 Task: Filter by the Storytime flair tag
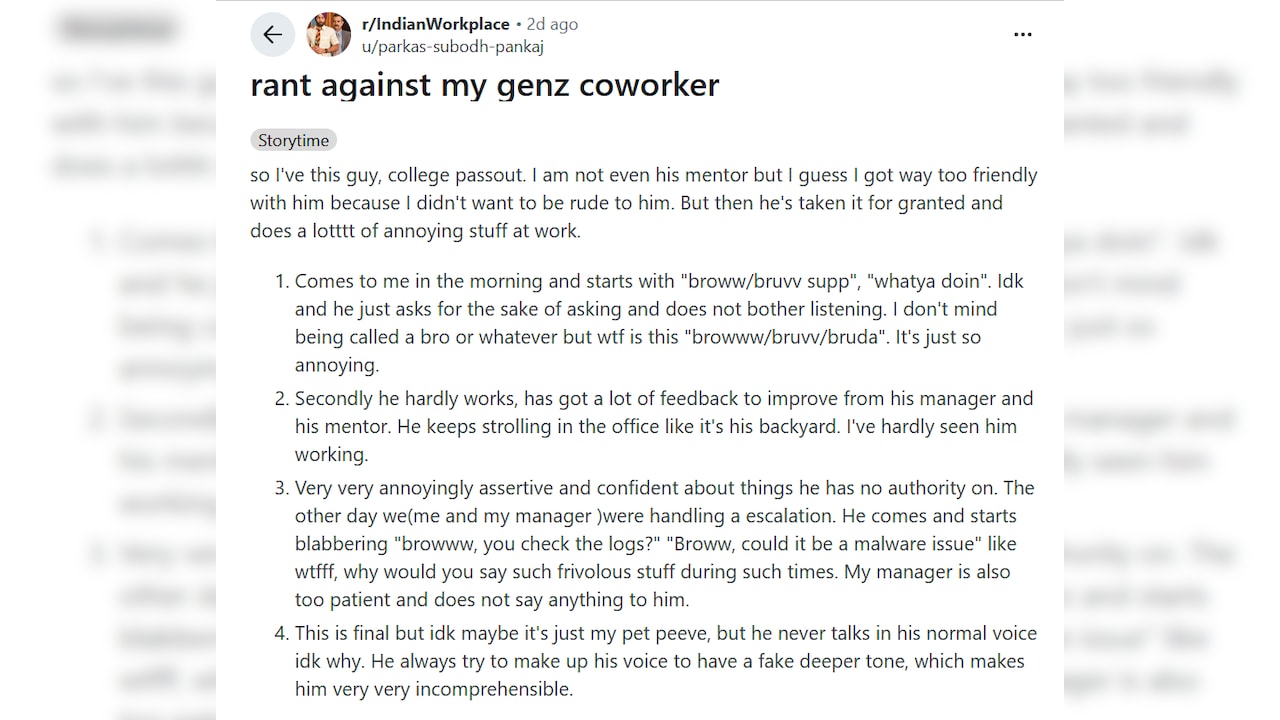pyautogui.click(x=293, y=140)
